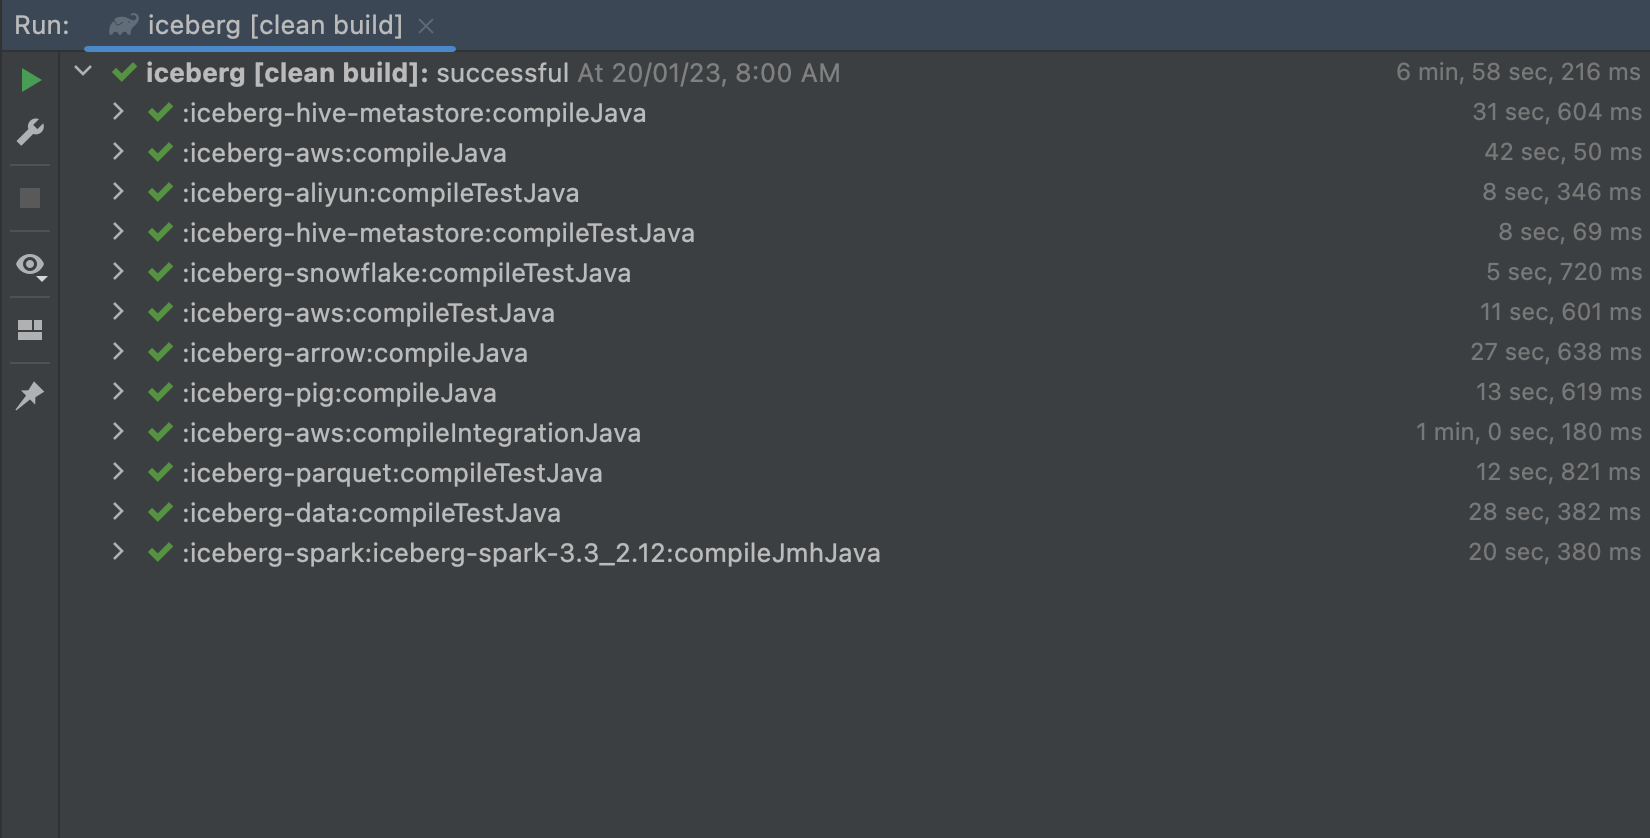This screenshot has width=1650, height=838.
Task: Click the Gradle elephant icon on the tab
Action: point(124,25)
